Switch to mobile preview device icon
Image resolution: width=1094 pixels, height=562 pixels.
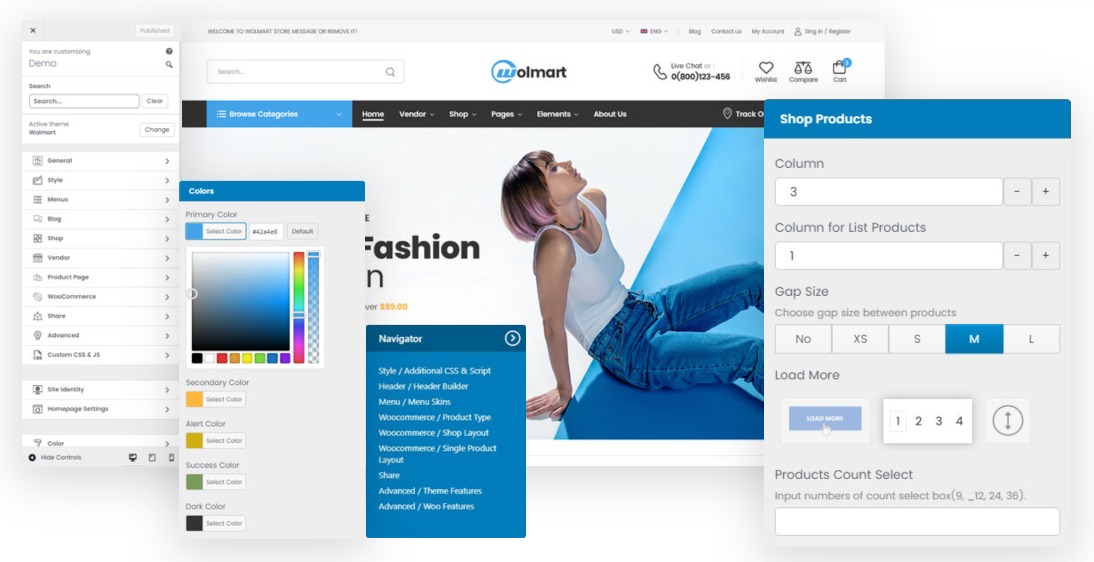[x=171, y=458]
